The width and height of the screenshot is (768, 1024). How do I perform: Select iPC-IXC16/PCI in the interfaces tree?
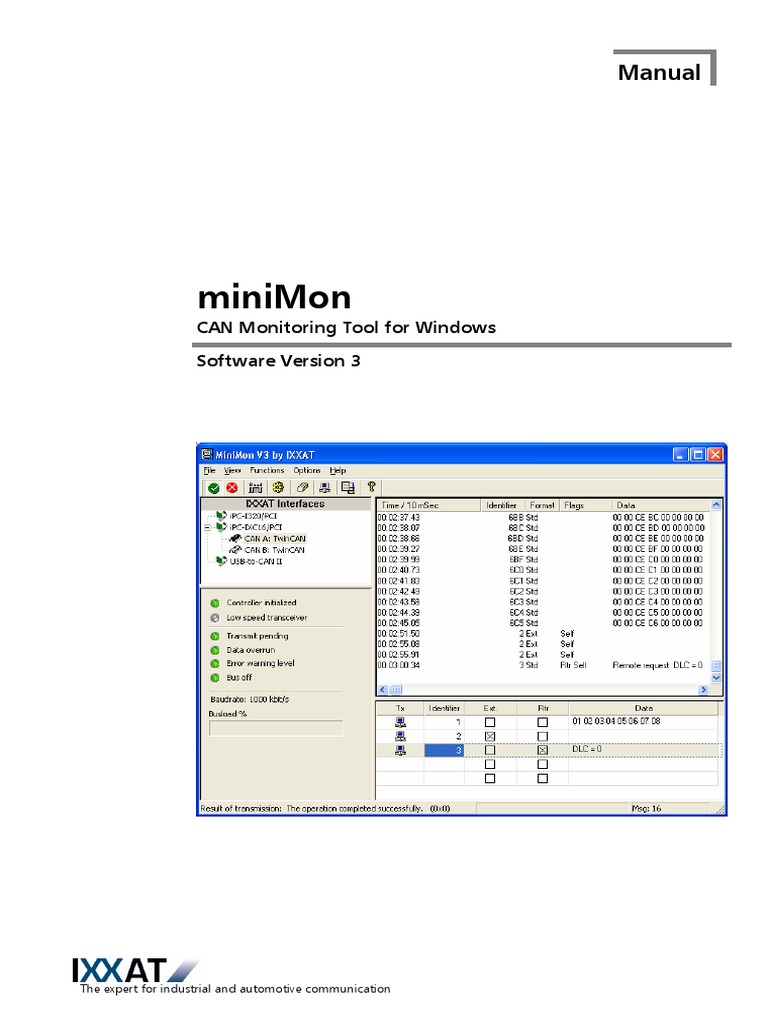click(256, 527)
